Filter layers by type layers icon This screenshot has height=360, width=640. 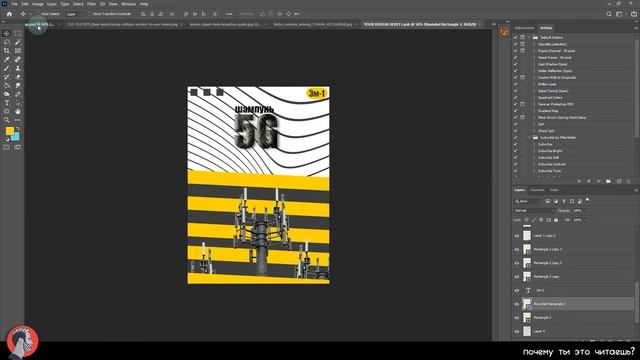tap(564, 201)
